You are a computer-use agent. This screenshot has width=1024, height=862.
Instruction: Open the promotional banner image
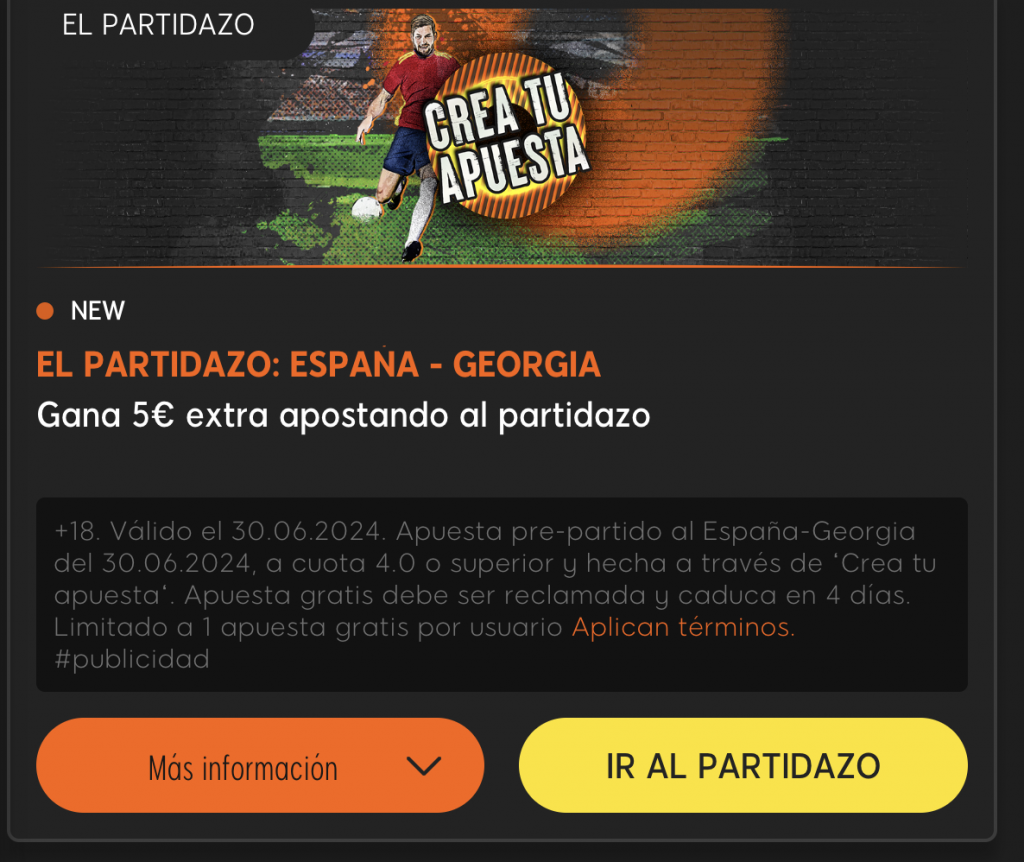502,136
